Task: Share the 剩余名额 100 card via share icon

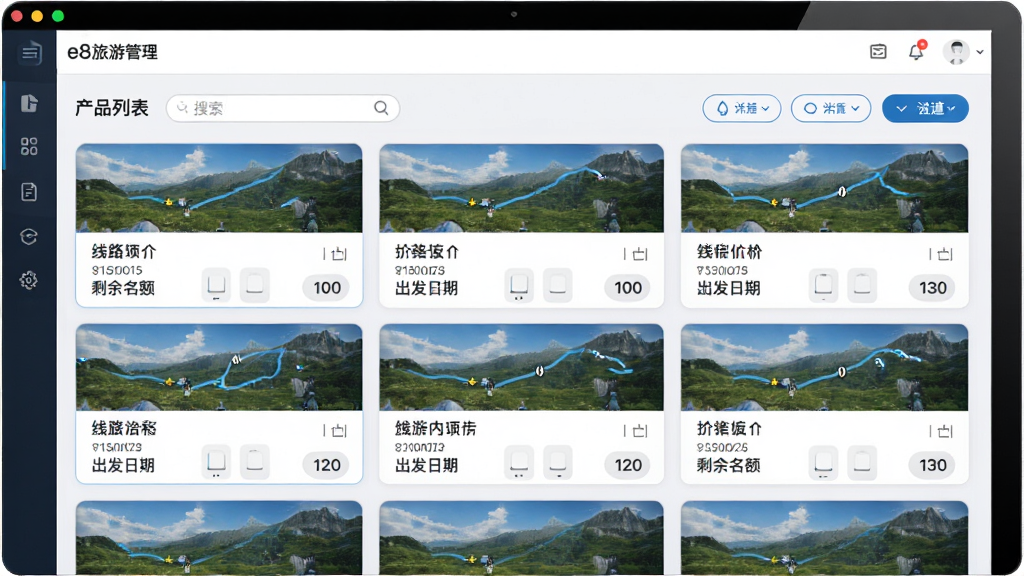Action: (338, 254)
